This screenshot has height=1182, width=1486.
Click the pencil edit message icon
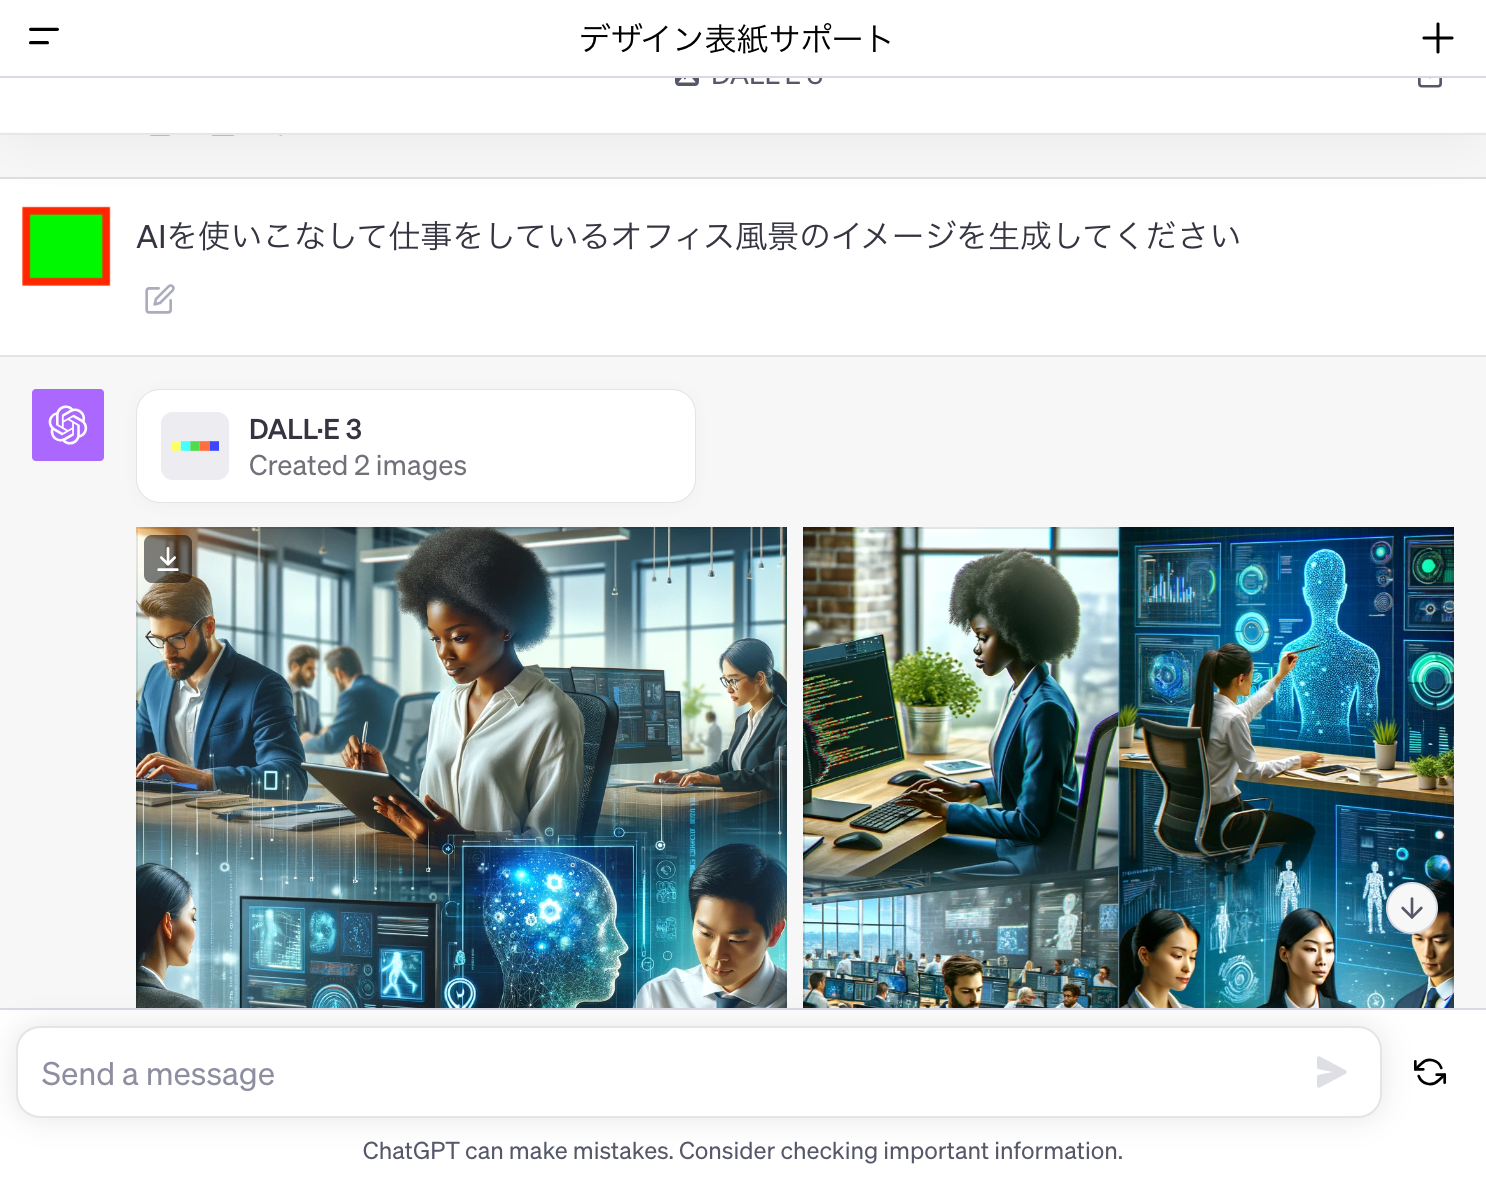(x=160, y=299)
